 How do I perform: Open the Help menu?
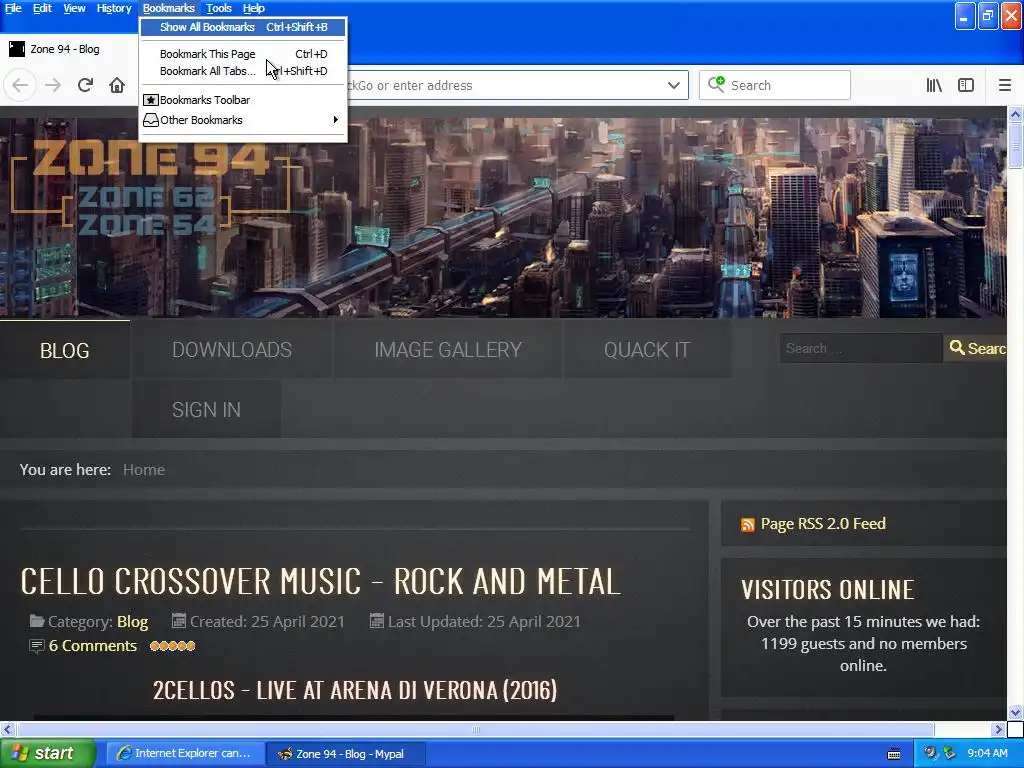pos(253,8)
